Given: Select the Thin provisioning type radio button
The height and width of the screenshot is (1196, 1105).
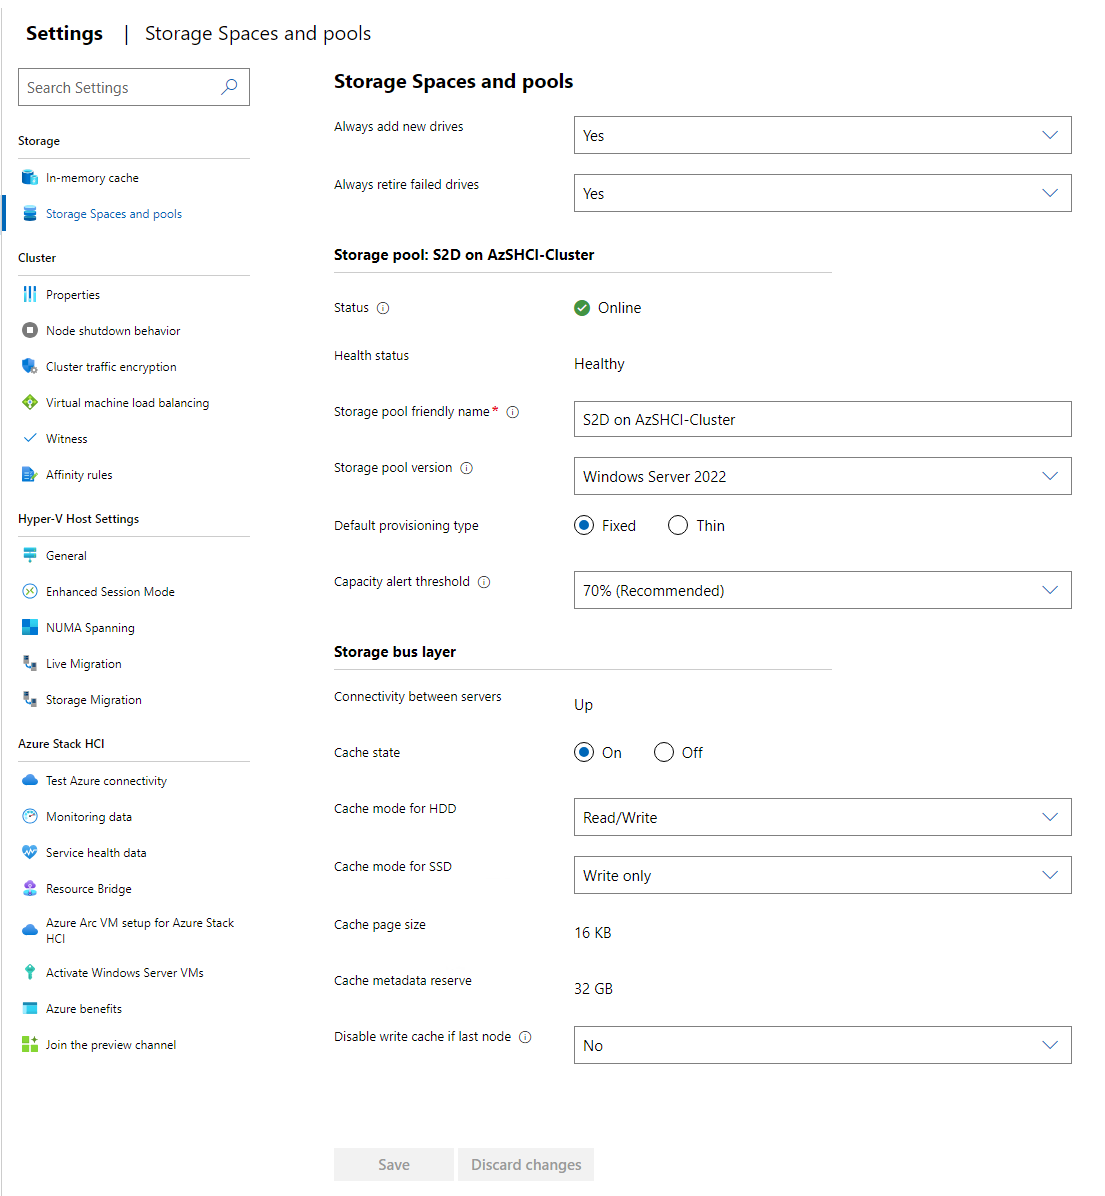Looking at the screenshot, I should (677, 525).
